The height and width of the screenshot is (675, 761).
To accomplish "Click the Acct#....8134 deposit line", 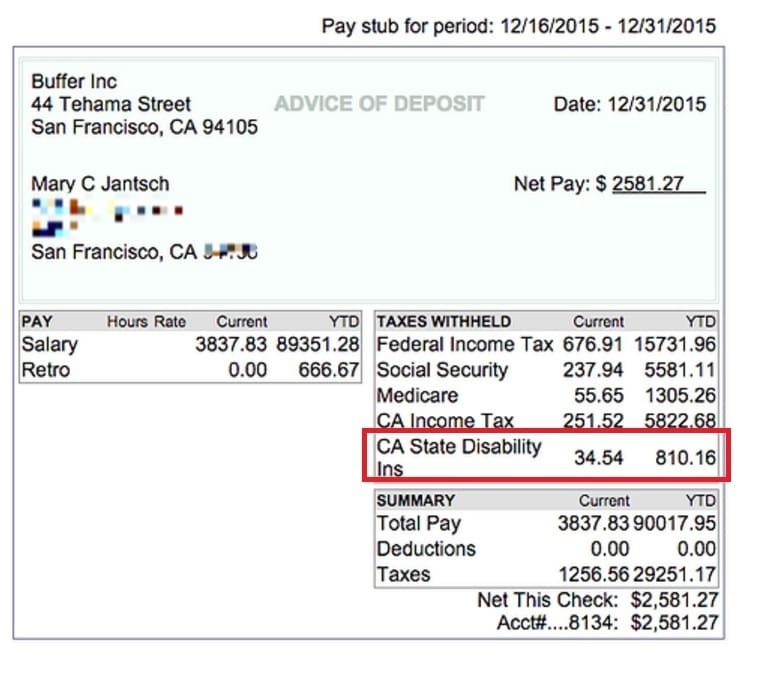I will coord(607,623).
